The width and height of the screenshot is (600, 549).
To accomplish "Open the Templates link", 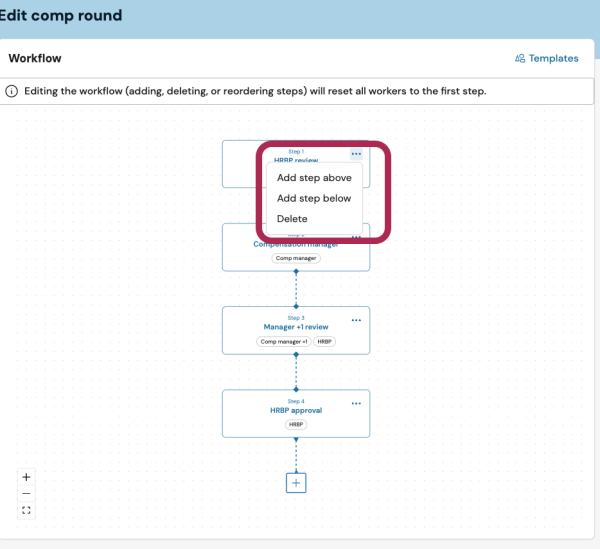I will point(546,58).
